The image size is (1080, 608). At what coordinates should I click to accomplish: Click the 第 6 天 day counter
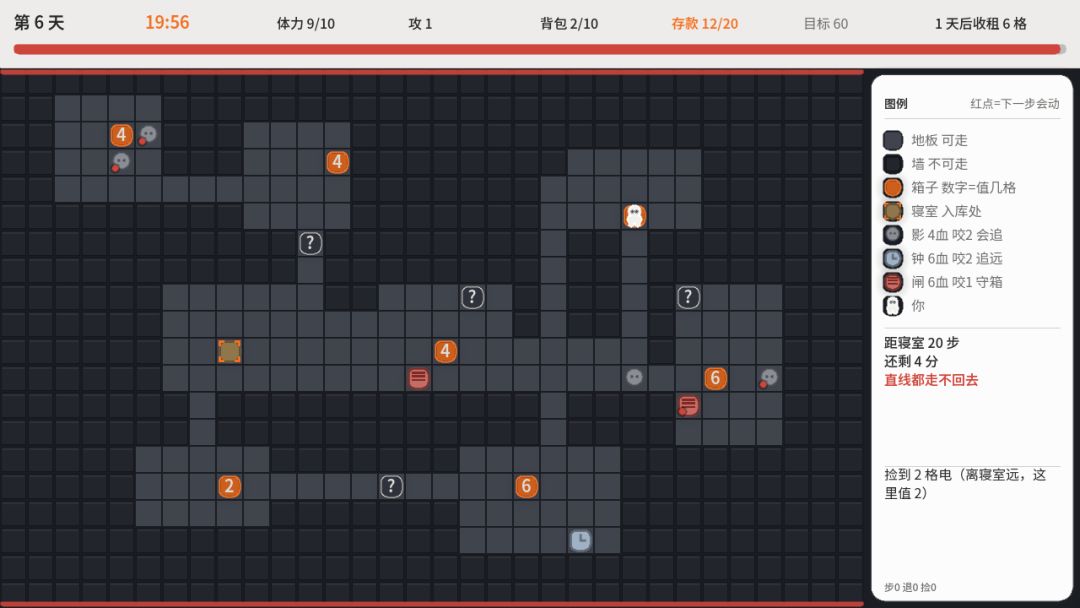point(39,23)
